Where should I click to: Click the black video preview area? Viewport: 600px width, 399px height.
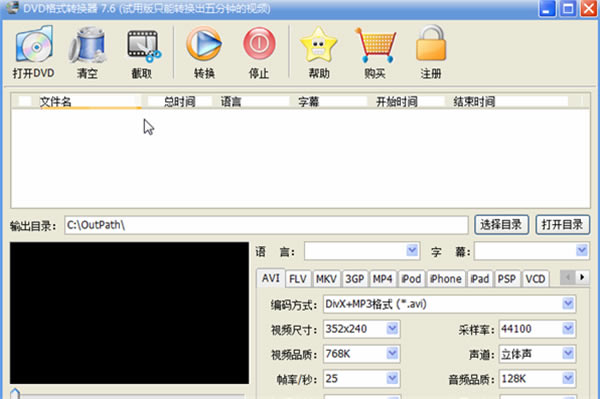click(x=129, y=313)
